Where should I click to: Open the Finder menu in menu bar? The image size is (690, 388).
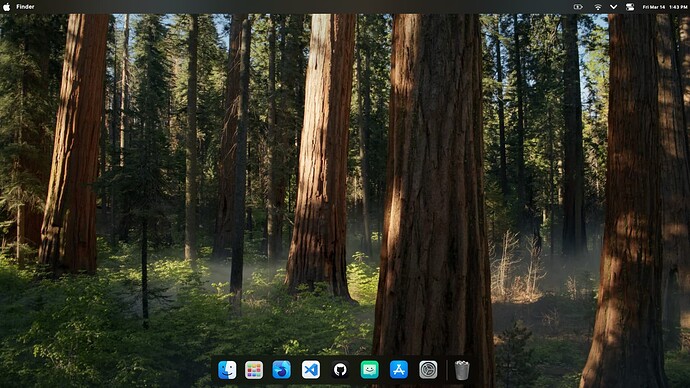point(25,7)
